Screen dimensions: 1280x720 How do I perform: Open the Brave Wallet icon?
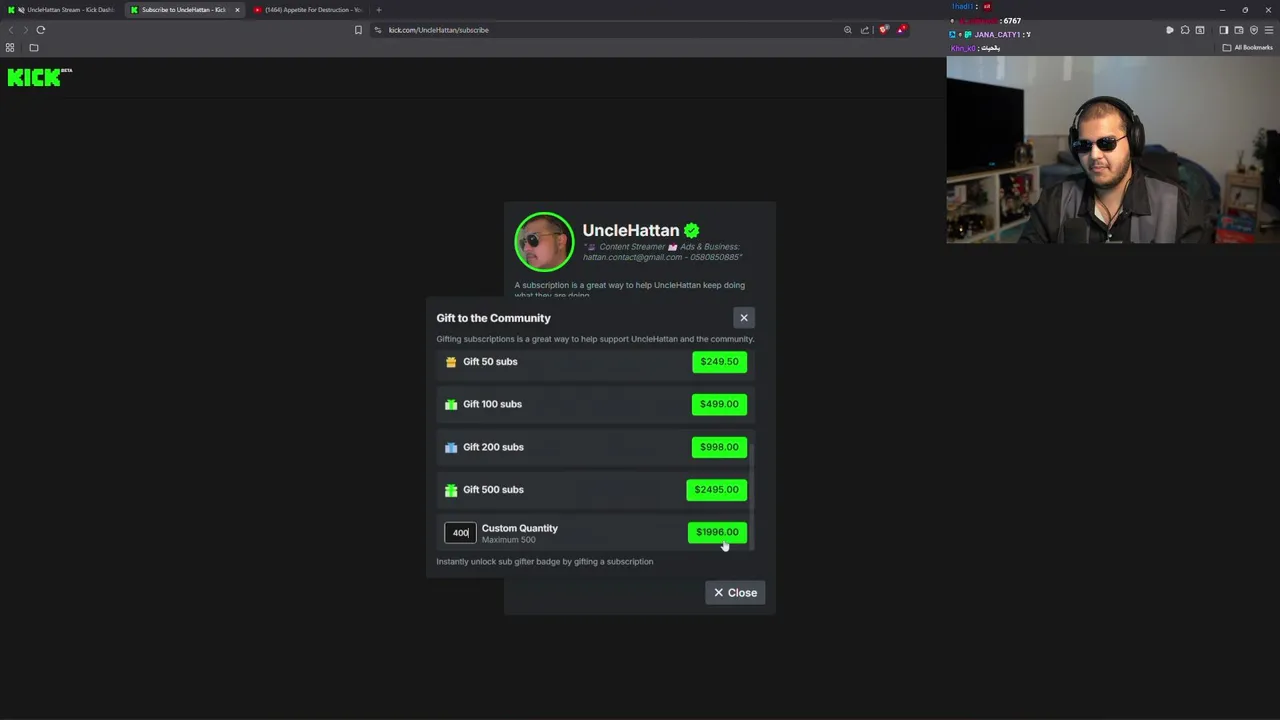[1239, 30]
